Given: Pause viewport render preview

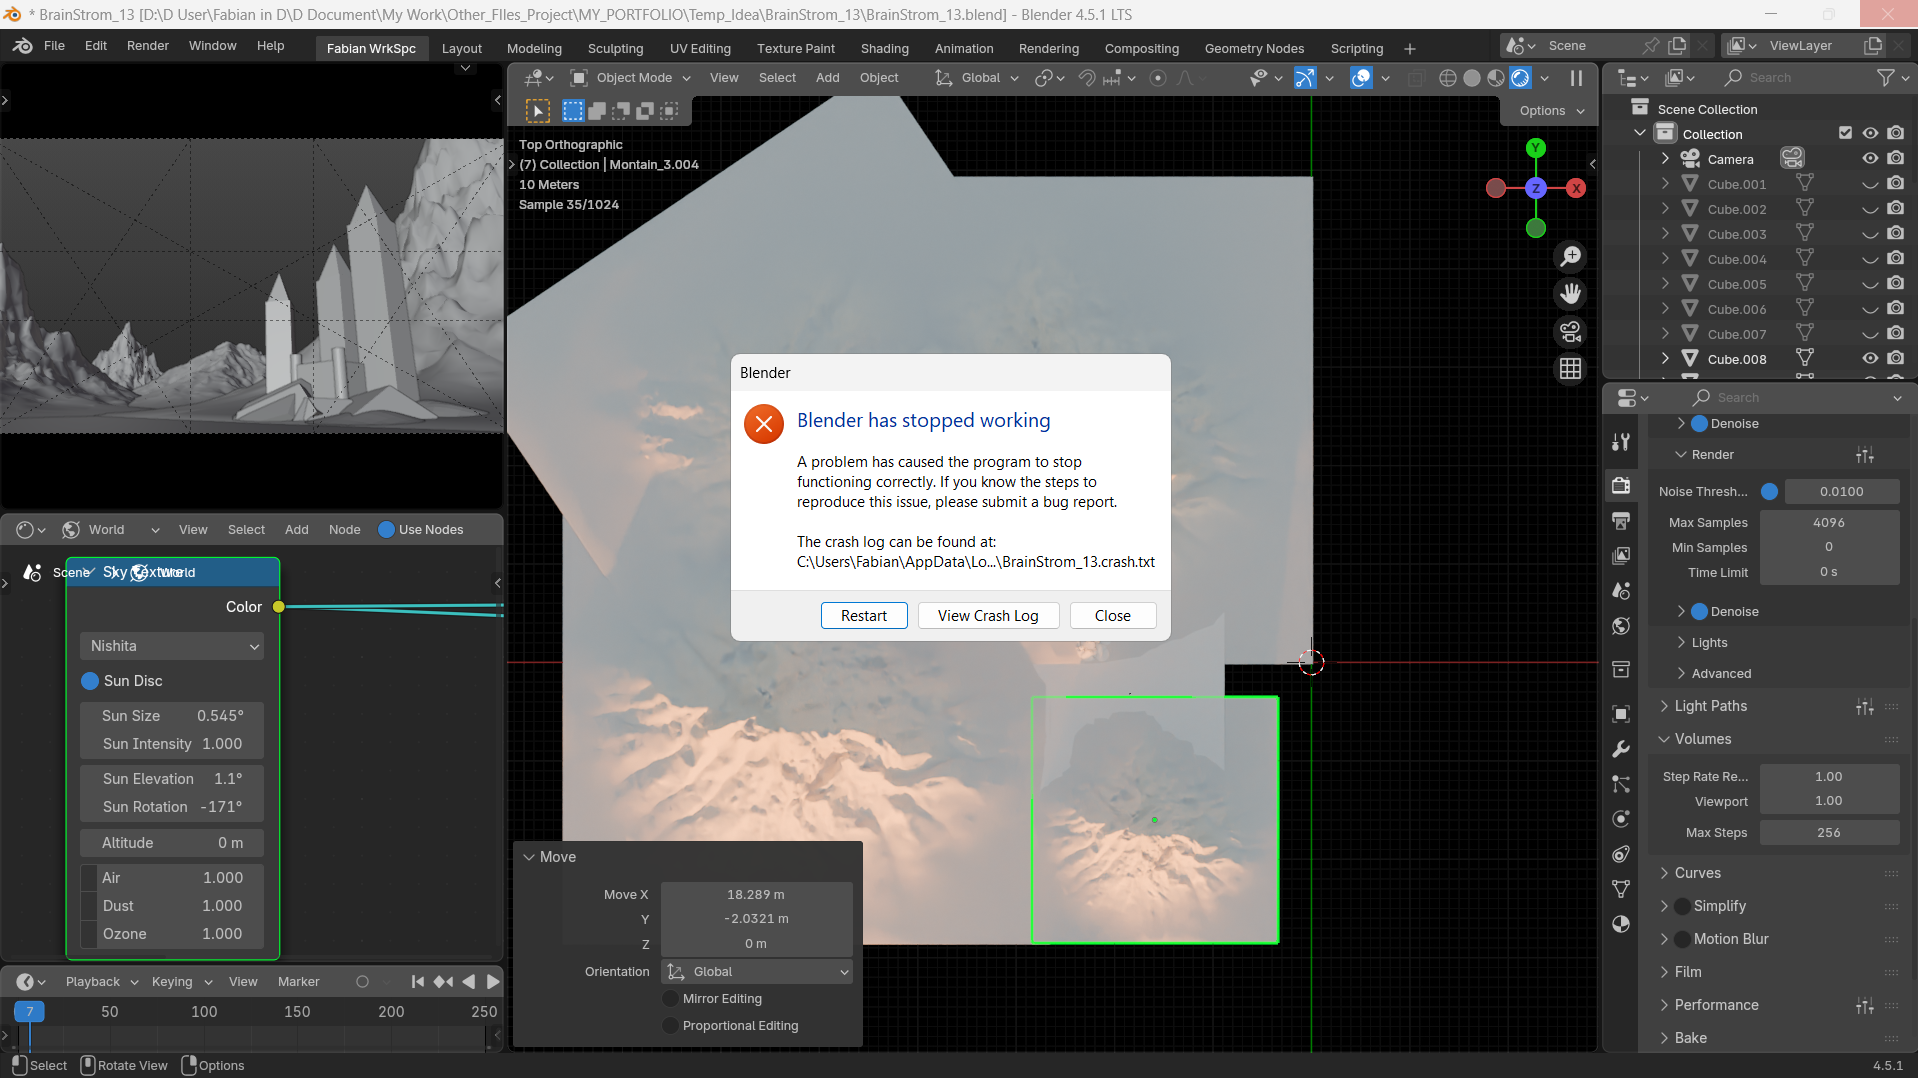Looking at the screenshot, I should click(x=1576, y=78).
